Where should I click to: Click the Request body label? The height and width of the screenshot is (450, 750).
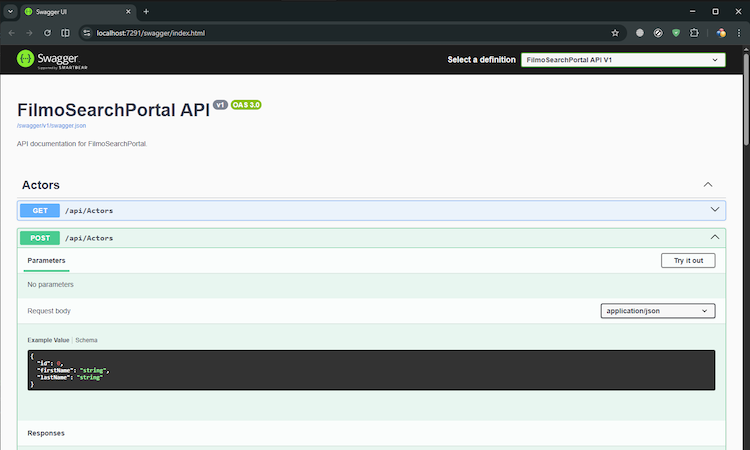[49, 311]
